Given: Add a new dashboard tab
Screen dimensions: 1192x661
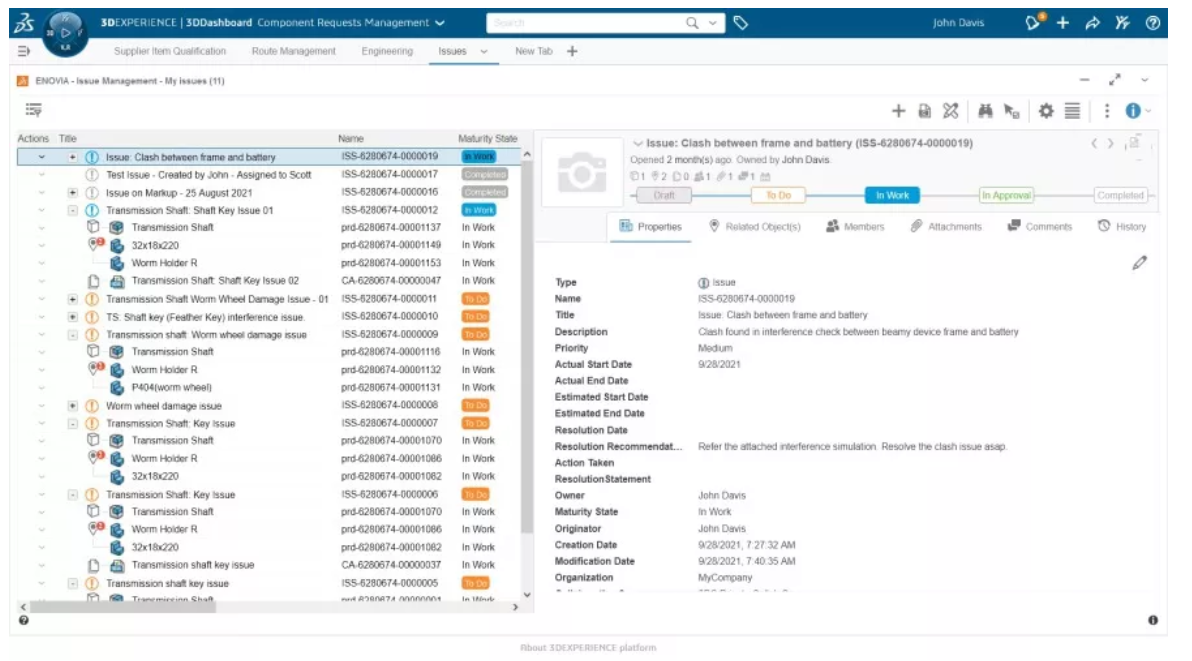Looking at the screenshot, I should click(x=572, y=51).
